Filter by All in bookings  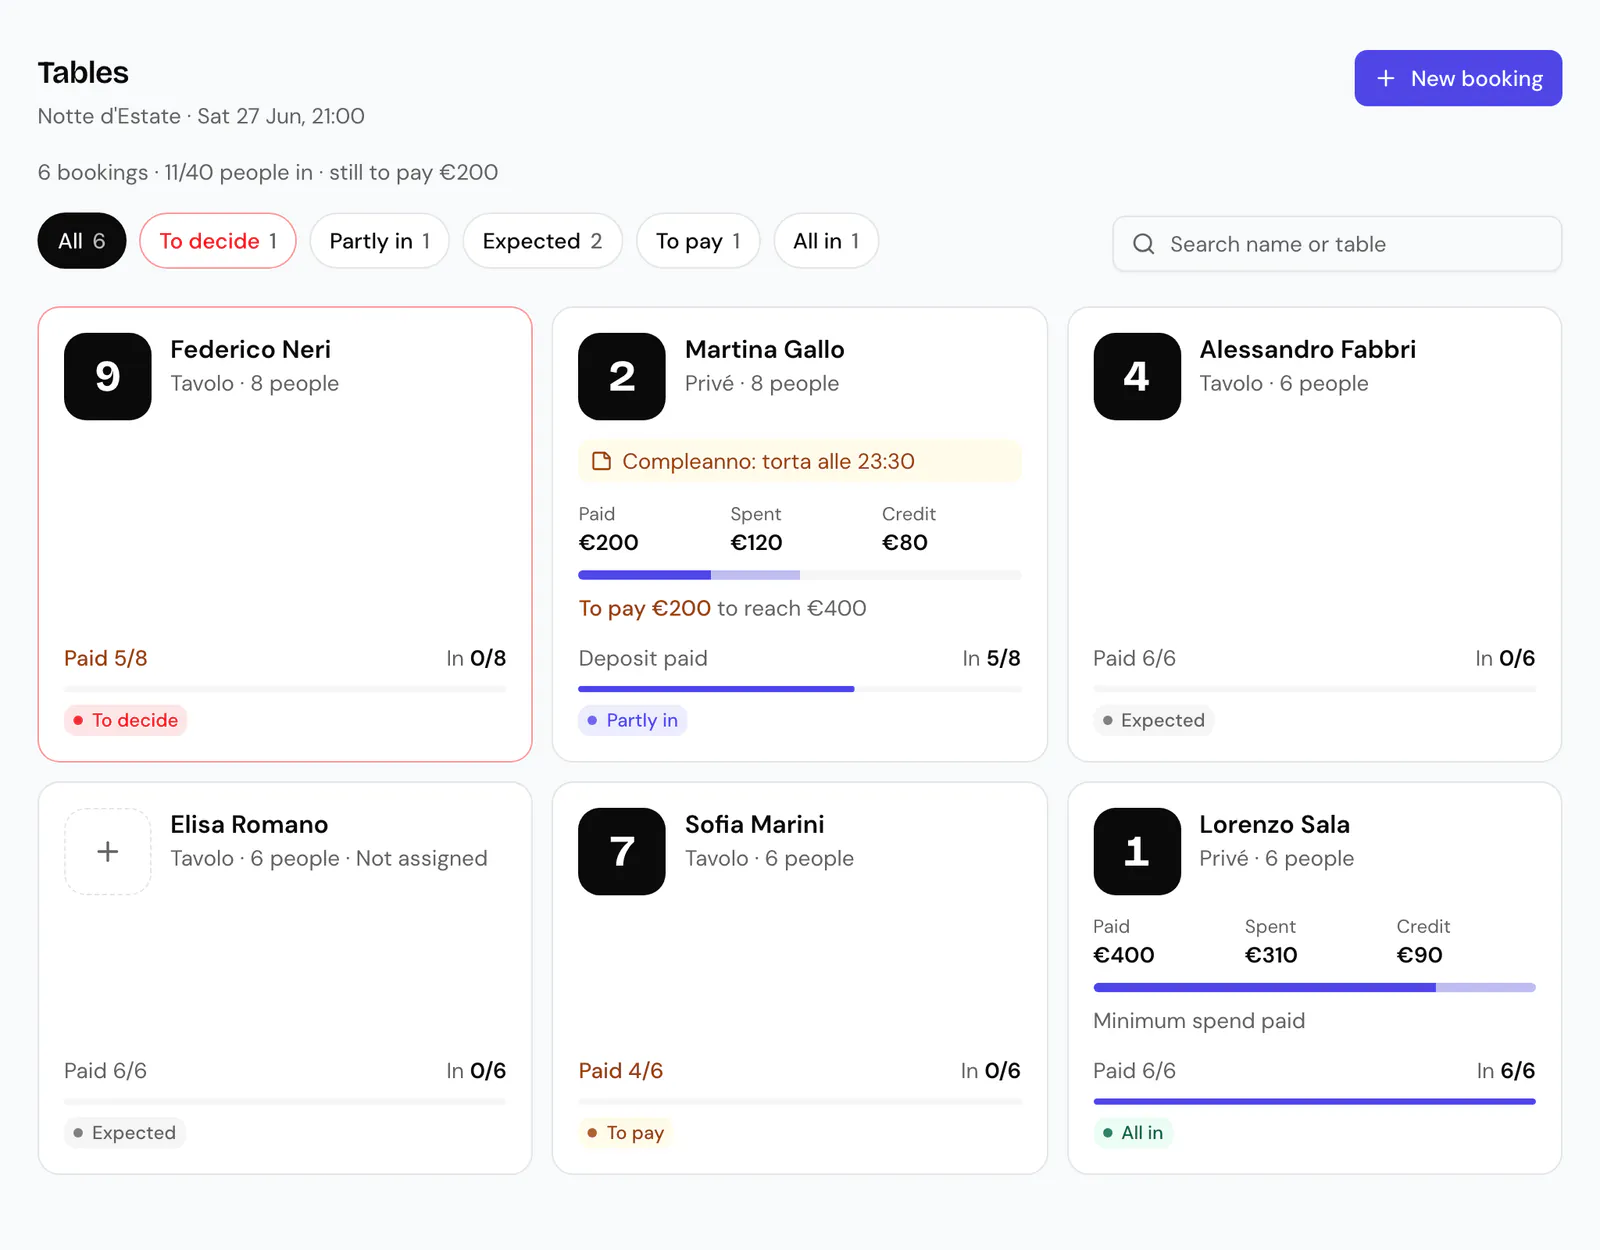[826, 241]
